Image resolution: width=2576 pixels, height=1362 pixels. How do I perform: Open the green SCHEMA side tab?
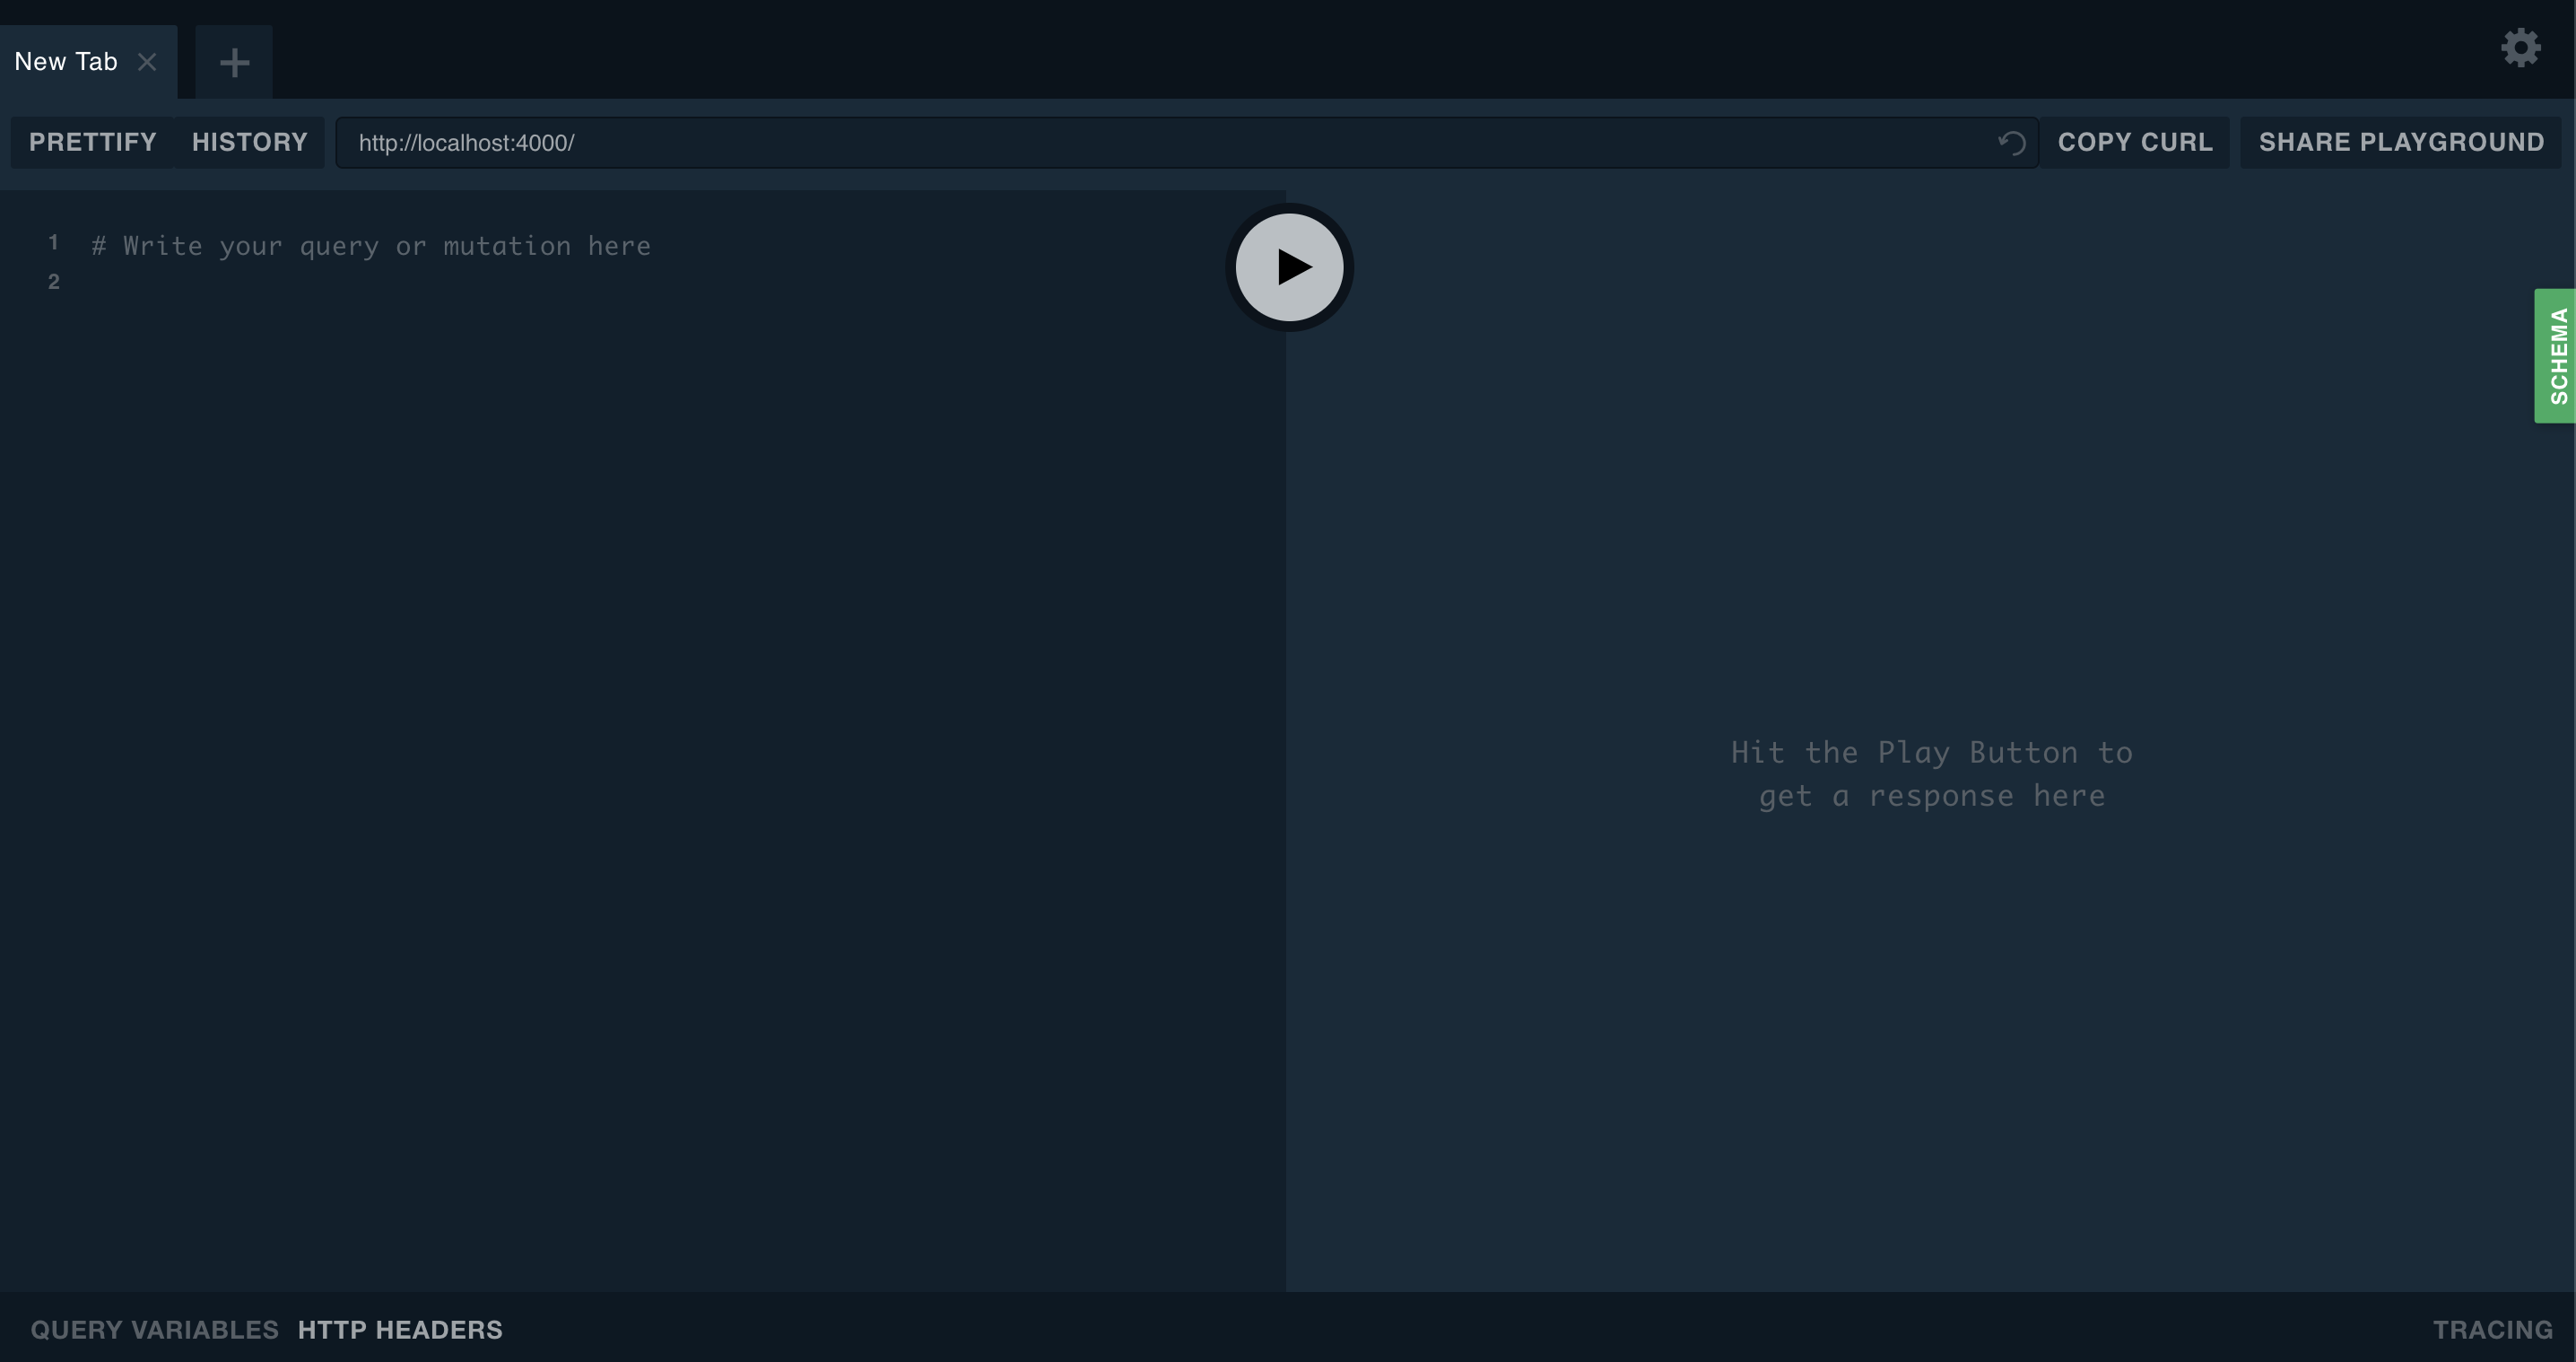(x=2557, y=356)
